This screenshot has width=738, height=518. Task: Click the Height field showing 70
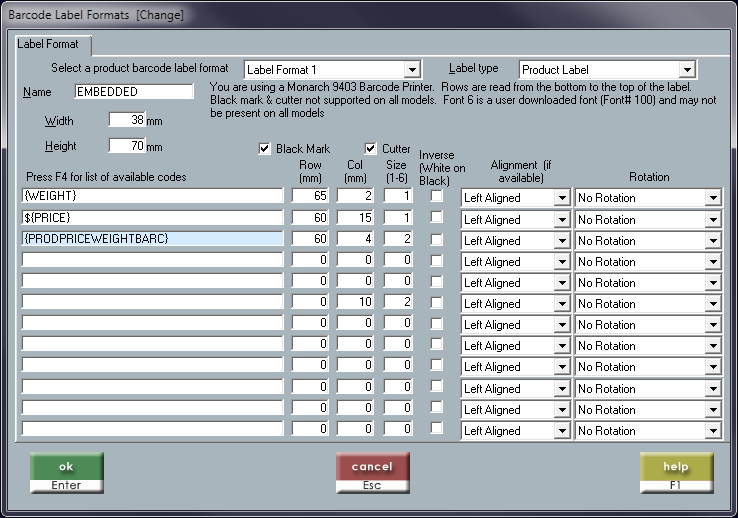127,146
